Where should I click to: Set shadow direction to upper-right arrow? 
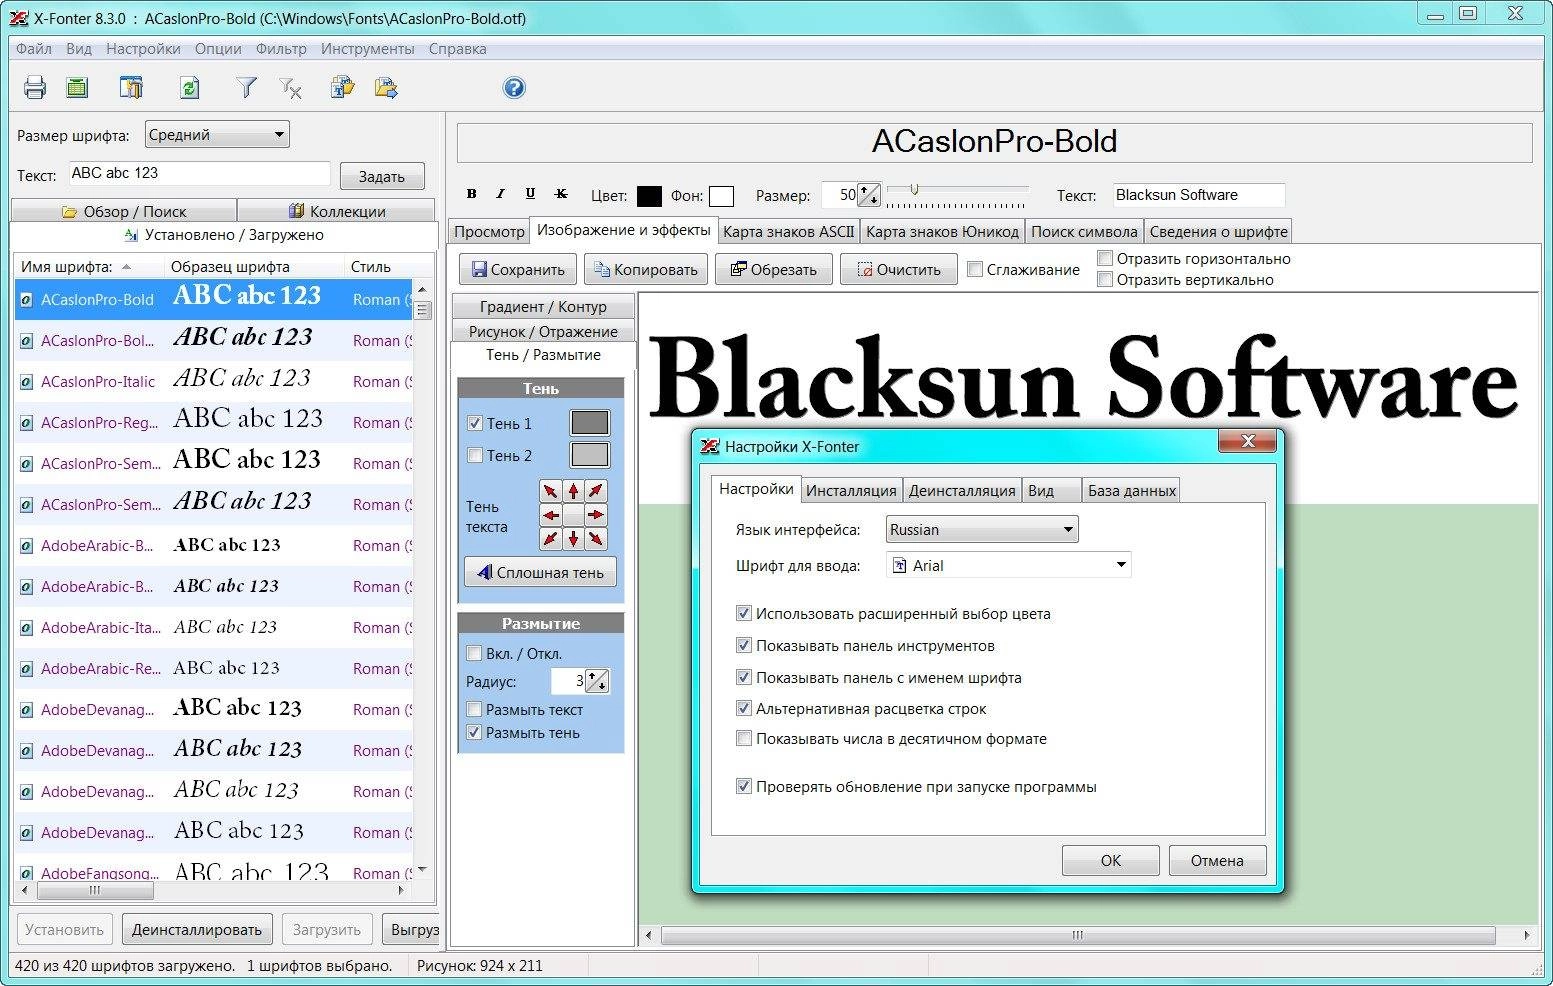coord(596,491)
